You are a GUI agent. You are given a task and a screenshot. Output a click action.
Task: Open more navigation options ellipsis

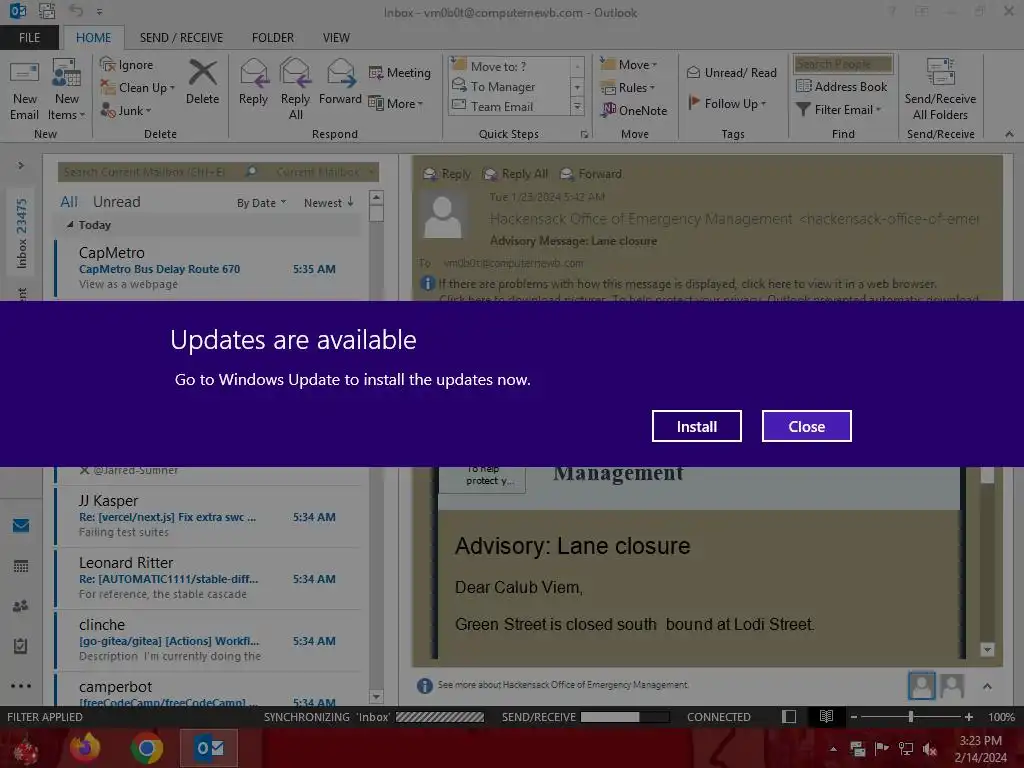coord(21,686)
